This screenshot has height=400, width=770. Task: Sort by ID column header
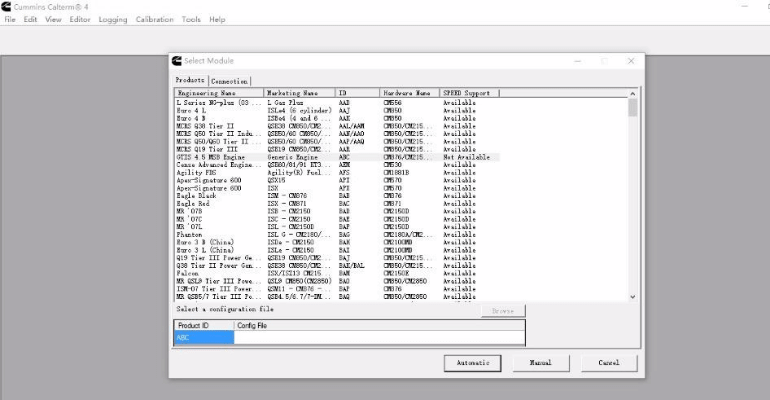click(x=358, y=93)
